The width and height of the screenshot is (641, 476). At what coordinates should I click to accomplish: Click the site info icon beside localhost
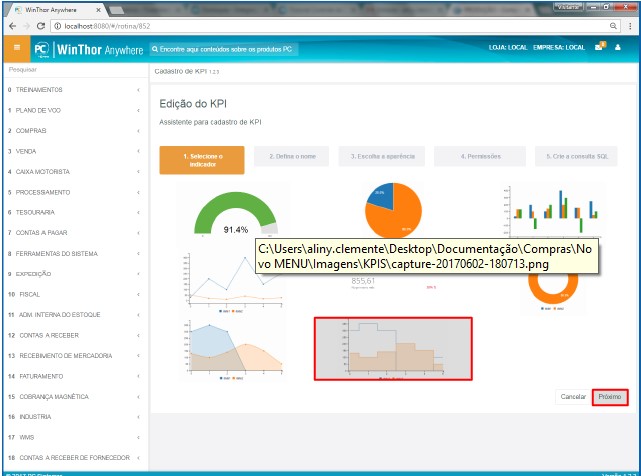pos(58,26)
